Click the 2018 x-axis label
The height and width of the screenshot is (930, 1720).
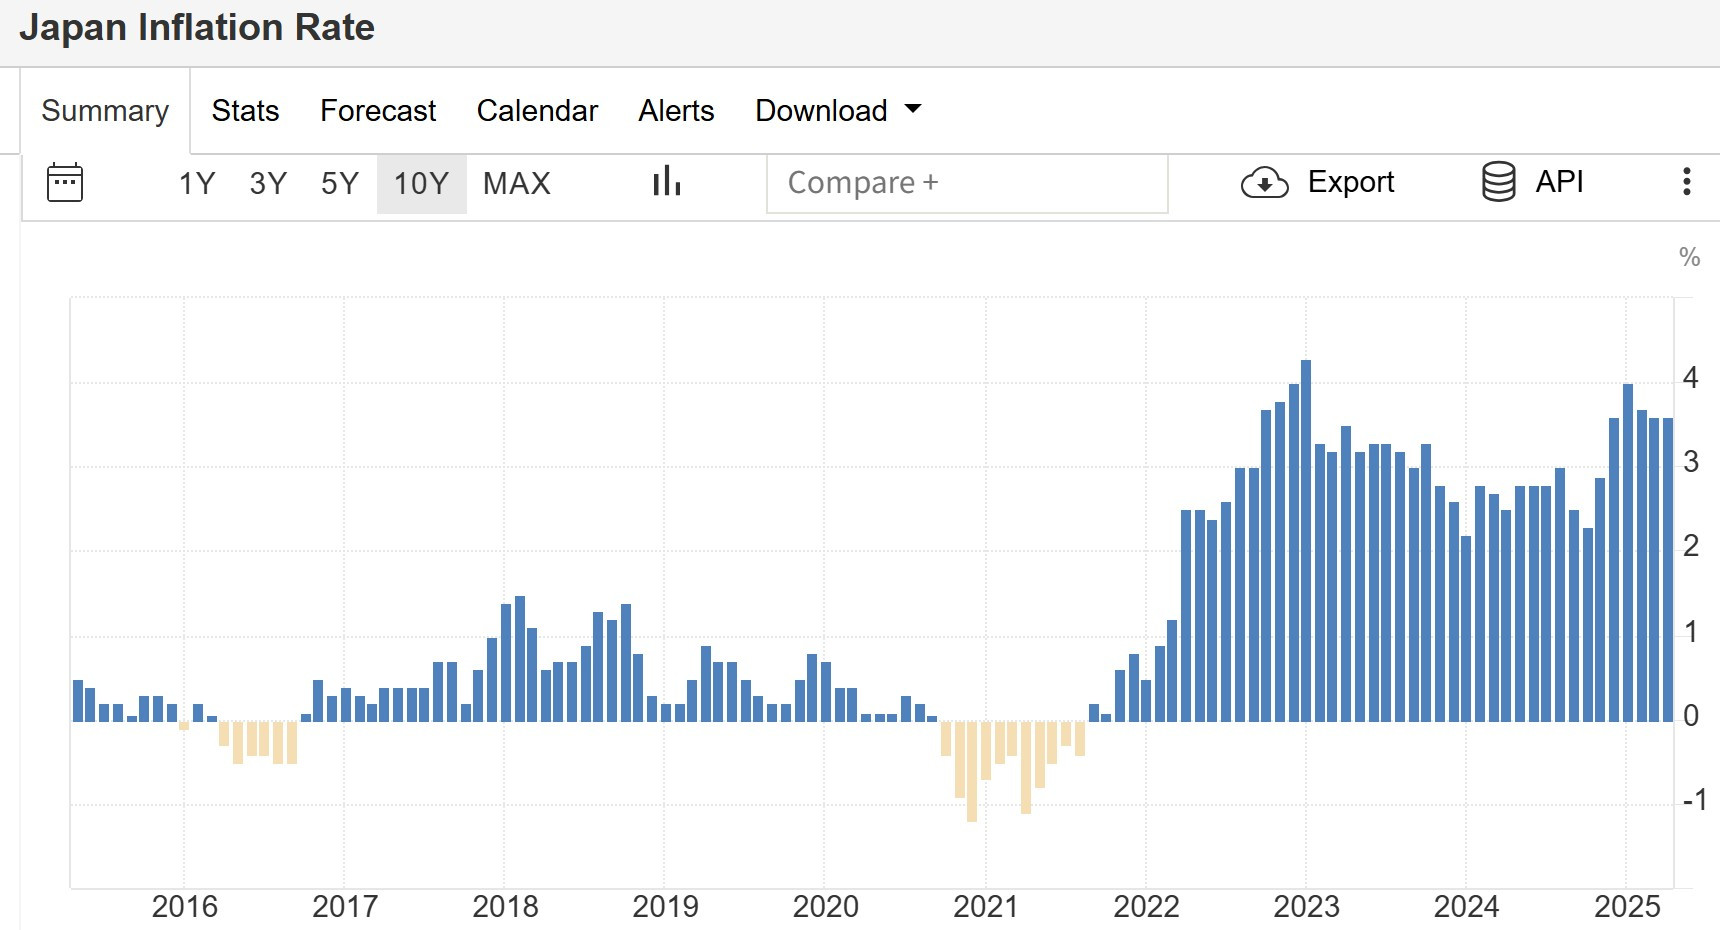coord(505,907)
